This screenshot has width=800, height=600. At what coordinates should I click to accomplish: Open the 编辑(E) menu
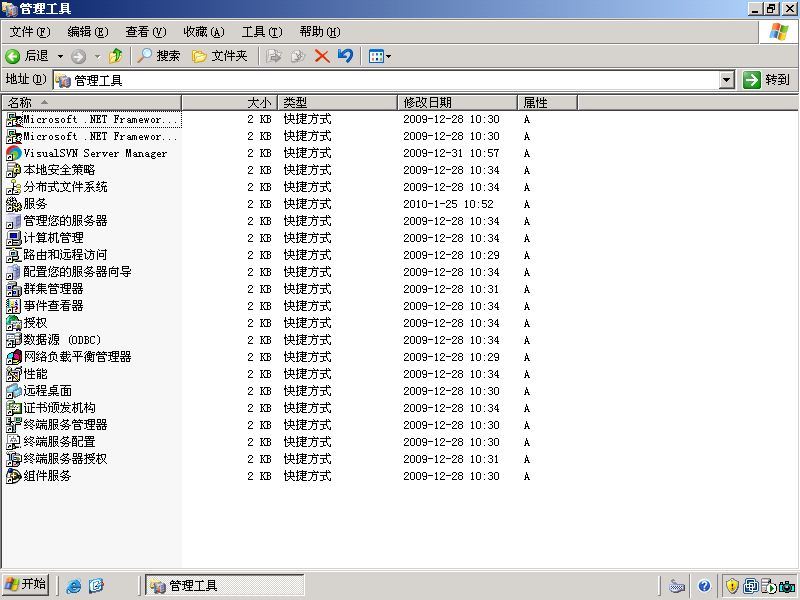point(88,32)
